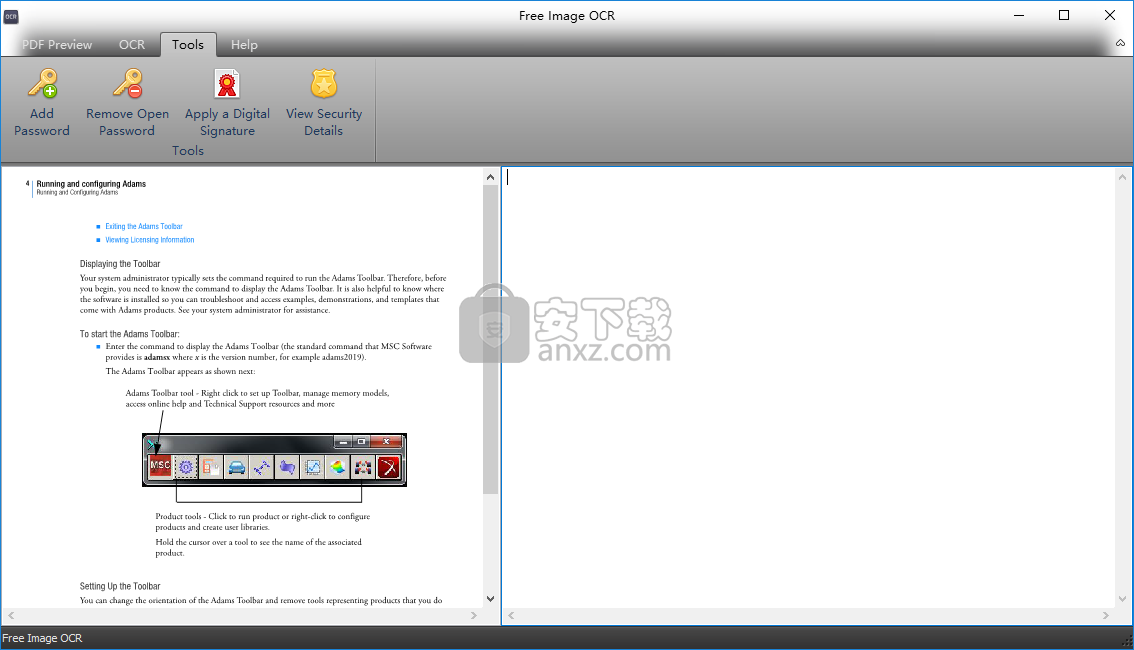Open the Help tab
Viewport: 1134px width, 650px height.
click(244, 45)
